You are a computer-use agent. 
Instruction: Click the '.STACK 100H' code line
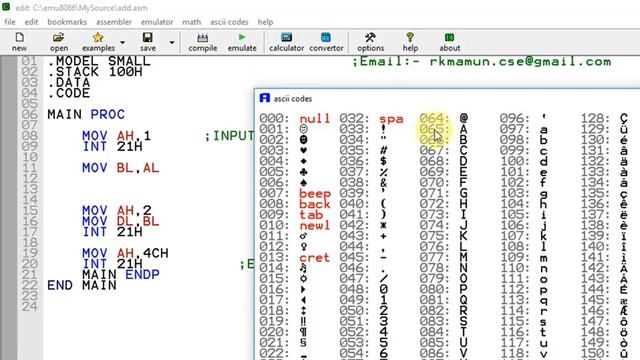click(x=95, y=72)
